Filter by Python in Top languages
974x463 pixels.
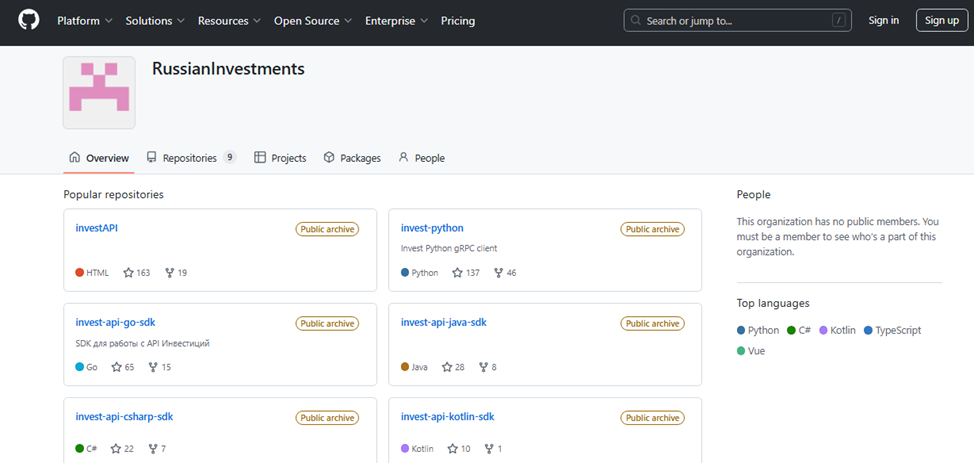tap(758, 330)
